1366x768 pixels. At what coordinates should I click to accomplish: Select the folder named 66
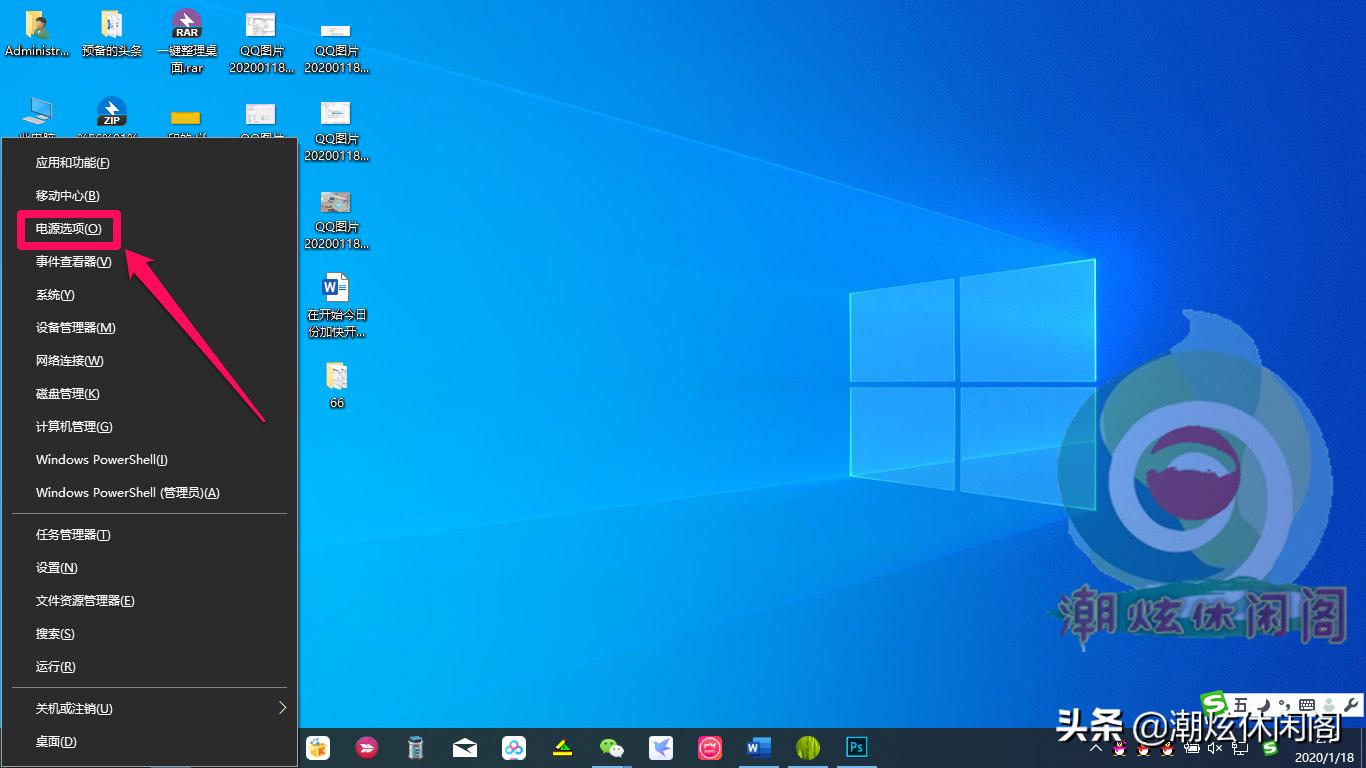tap(337, 385)
